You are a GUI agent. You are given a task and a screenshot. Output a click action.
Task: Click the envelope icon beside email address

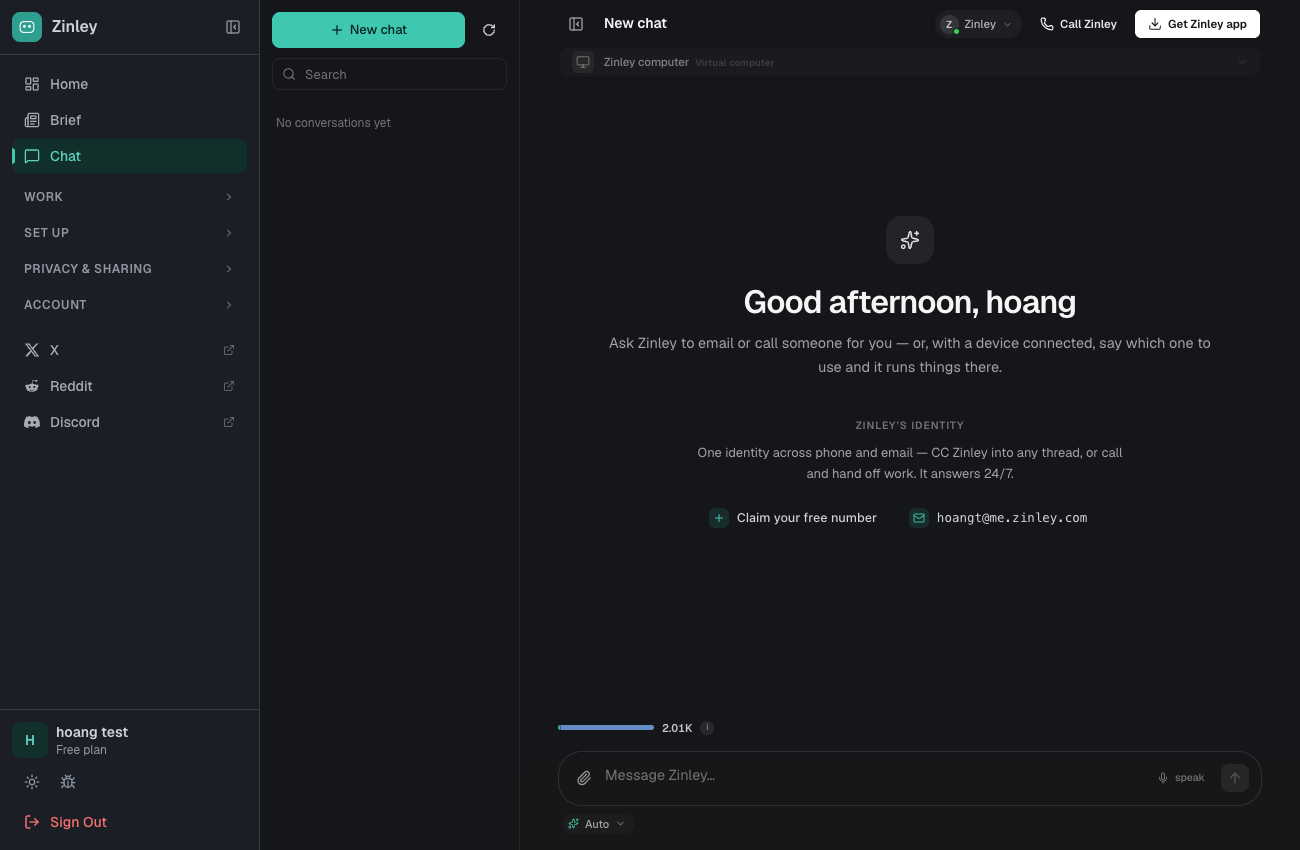(x=919, y=518)
